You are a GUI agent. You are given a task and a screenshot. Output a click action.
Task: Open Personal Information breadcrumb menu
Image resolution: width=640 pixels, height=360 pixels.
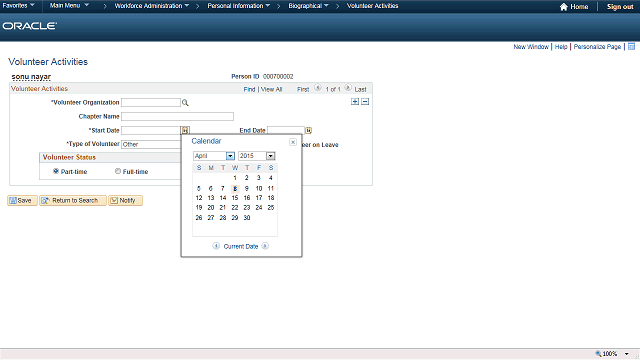[238, 6]
